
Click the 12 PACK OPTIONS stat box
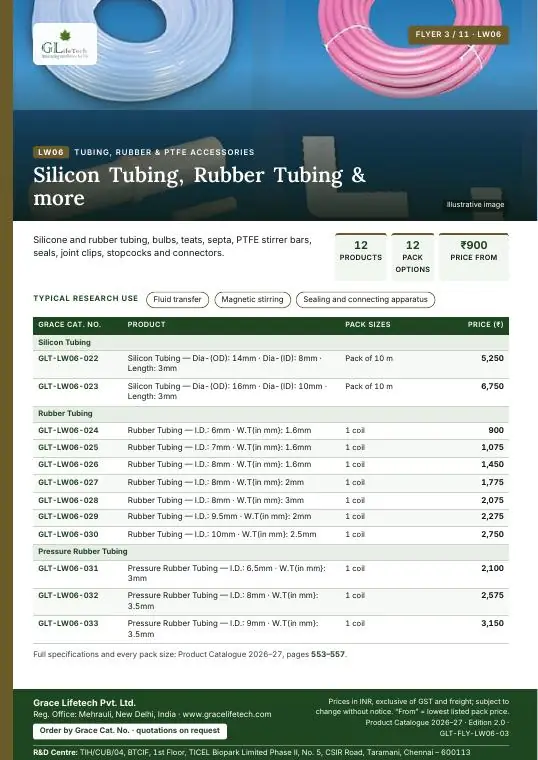point(412,256)
